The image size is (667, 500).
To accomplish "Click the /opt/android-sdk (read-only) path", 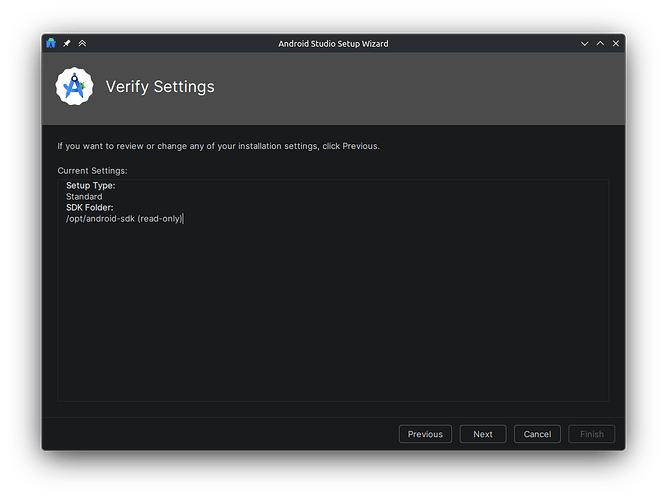I will click(124, 219).
